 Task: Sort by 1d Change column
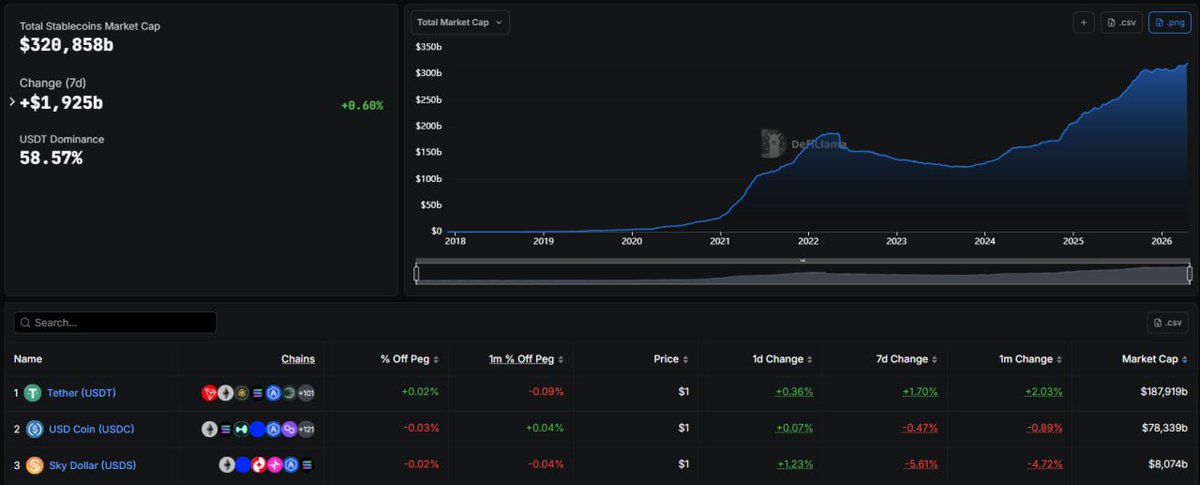tap(785, 359)
